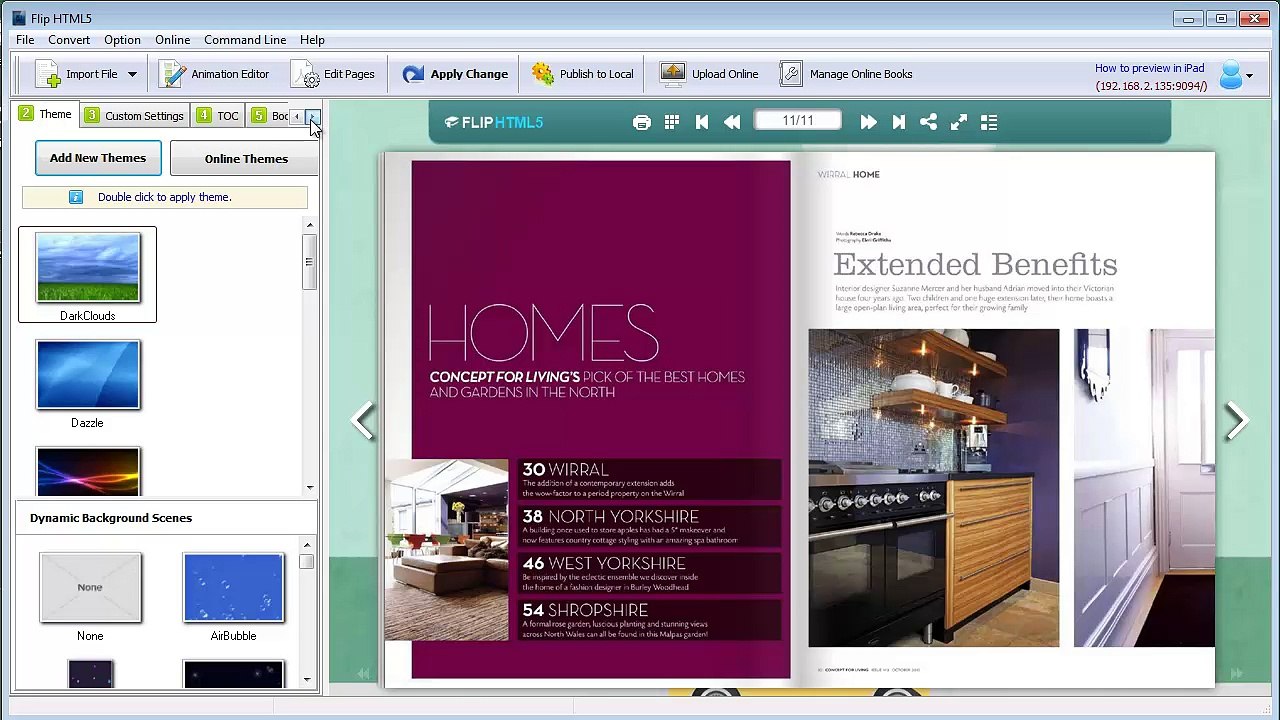1280x720 pixels.
Task: Click the theme list scrollbar down arrow
Action: coord(310,487)
